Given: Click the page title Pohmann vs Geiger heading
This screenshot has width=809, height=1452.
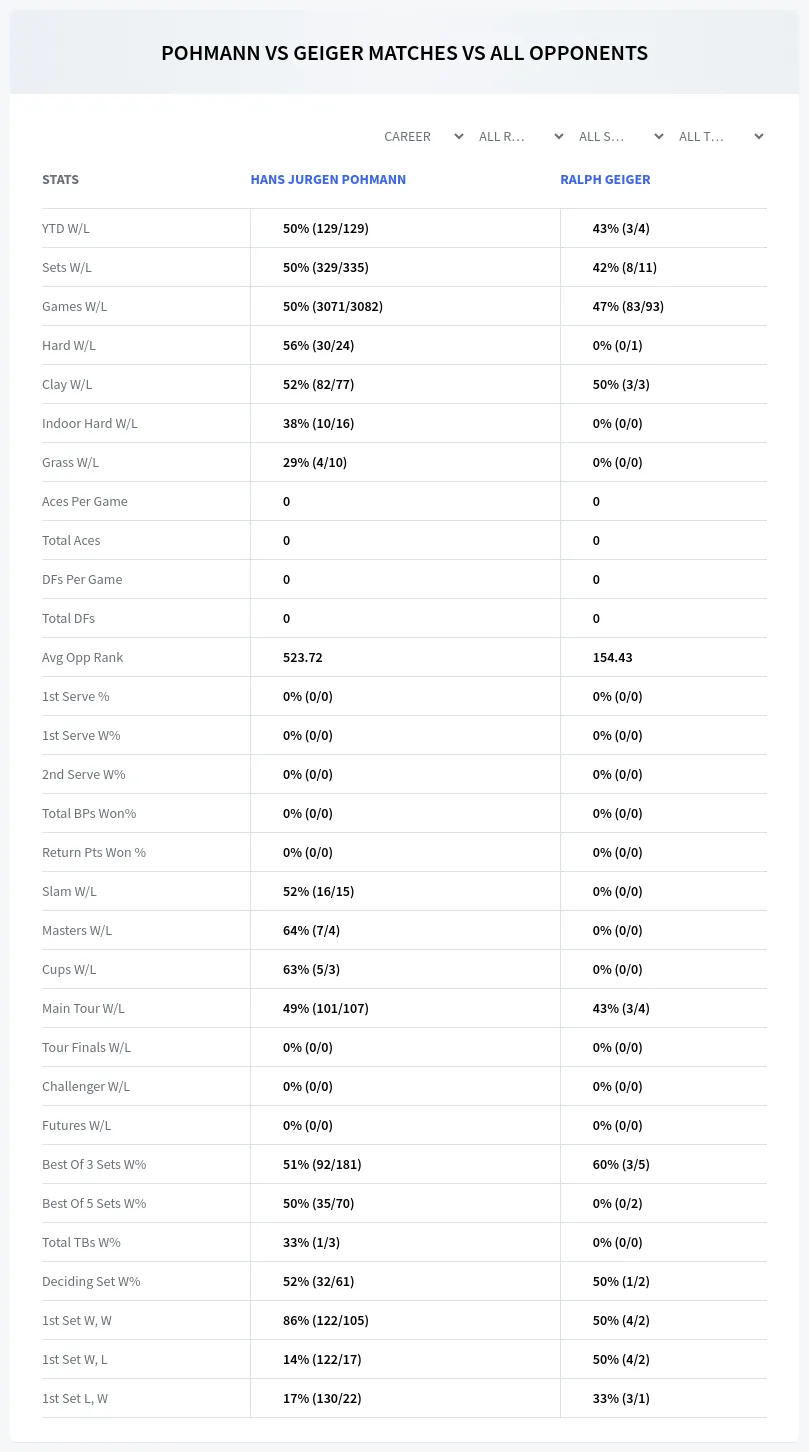Looking at the screenshot, I should (x=404, y=53).
